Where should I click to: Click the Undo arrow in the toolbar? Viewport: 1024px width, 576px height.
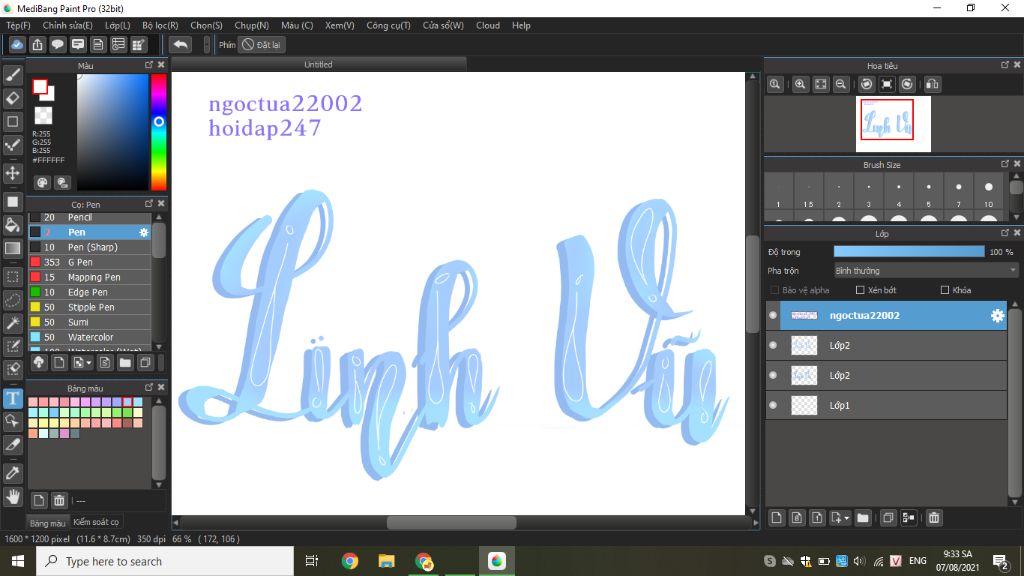click(180, 44)
